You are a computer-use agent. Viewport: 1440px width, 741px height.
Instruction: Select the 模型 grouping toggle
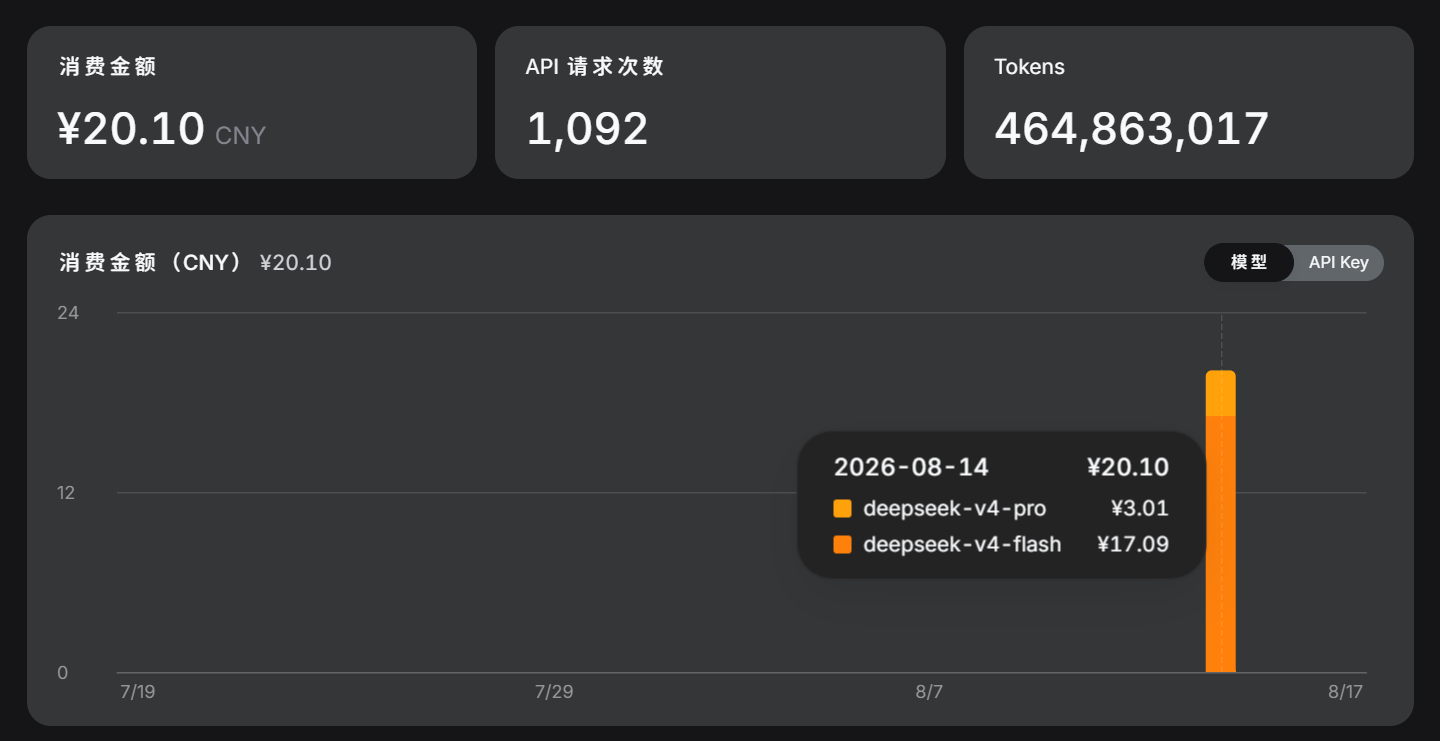pos(1249,262)
